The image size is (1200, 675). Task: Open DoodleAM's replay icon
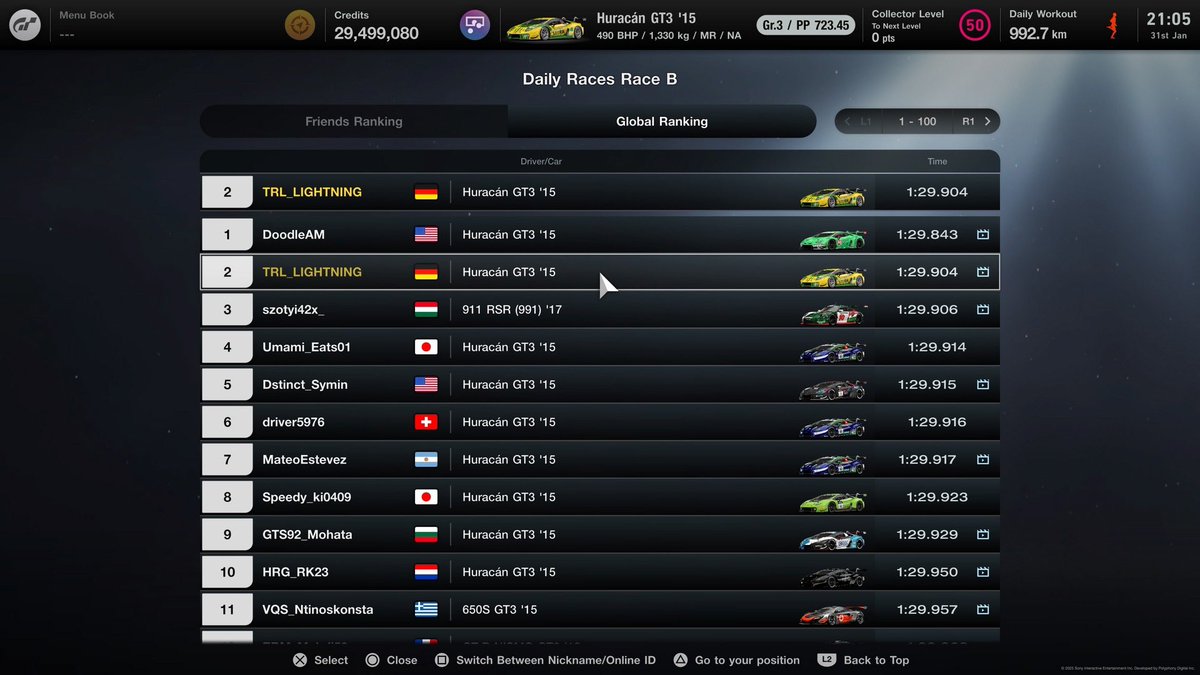(x=983, y=234)
